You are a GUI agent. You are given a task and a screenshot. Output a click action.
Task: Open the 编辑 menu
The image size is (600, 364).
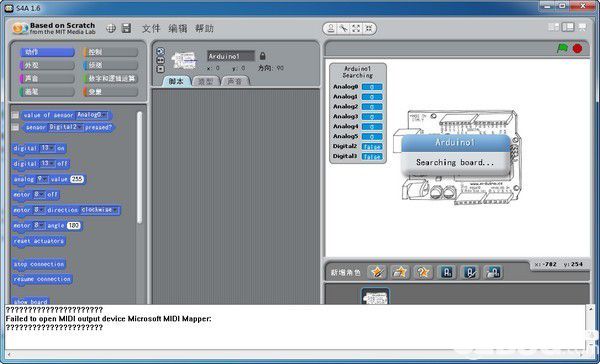click(178, 28)
